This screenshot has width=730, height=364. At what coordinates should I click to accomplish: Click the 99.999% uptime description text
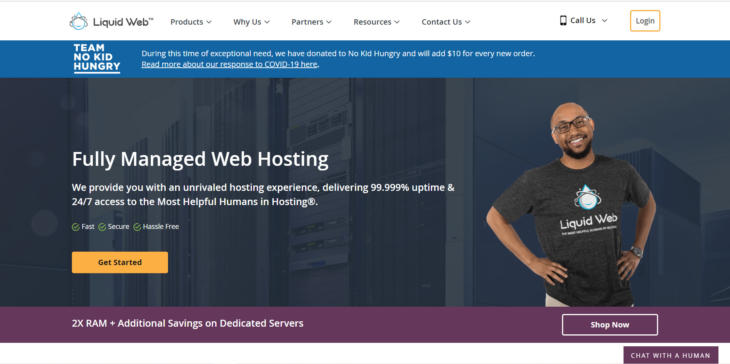263,195
